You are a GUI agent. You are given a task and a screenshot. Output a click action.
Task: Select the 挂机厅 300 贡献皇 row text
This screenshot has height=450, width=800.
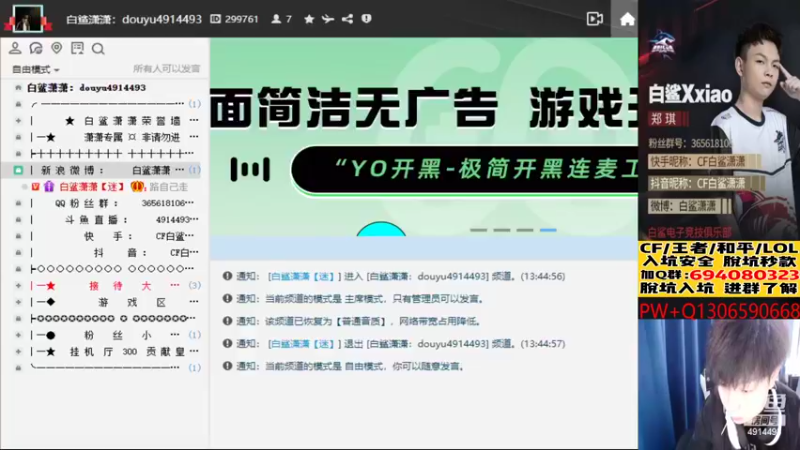pyautogui.click(x=128, y=352)
